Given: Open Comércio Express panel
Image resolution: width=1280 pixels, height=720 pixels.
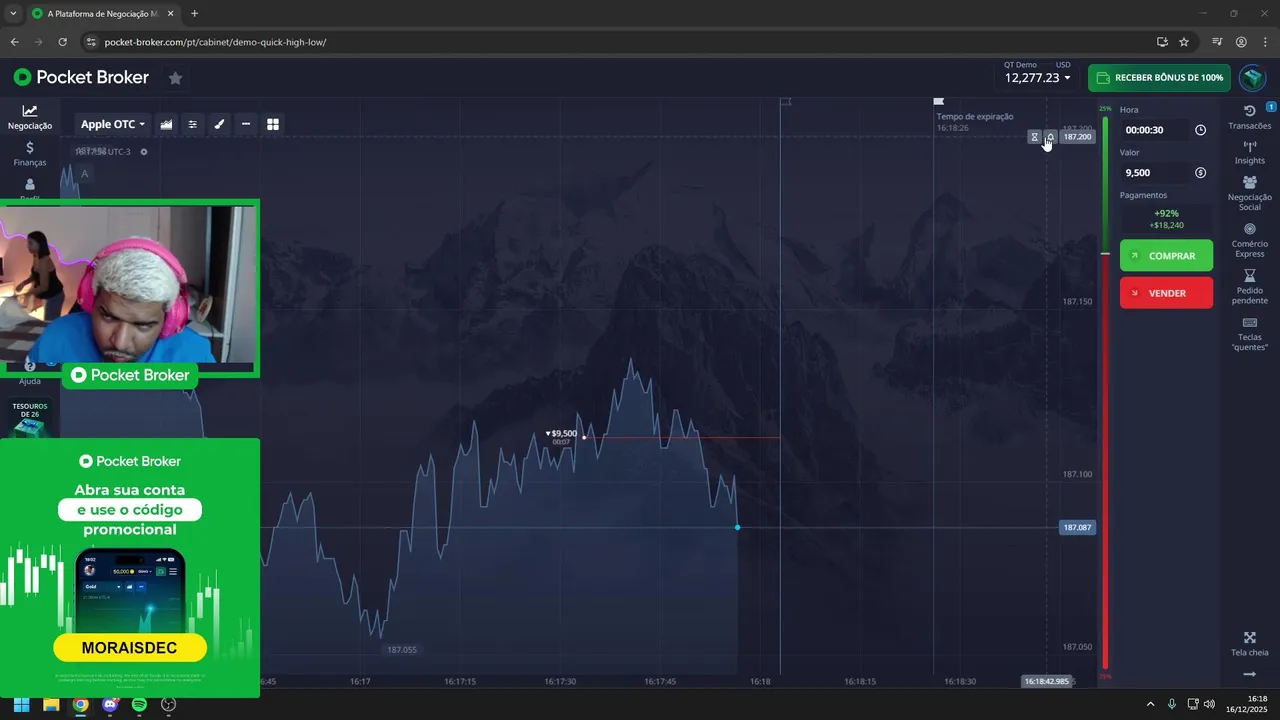Looking at the screenshot, I should point(1250,240).
